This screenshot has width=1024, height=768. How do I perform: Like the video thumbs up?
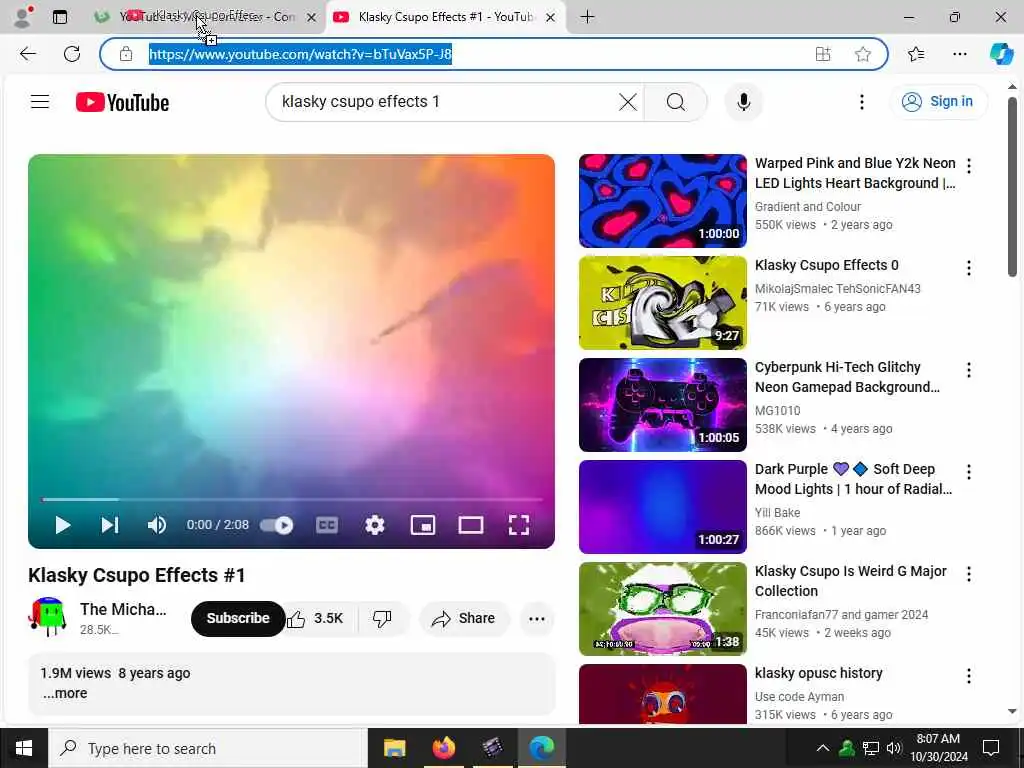(315, 618)
